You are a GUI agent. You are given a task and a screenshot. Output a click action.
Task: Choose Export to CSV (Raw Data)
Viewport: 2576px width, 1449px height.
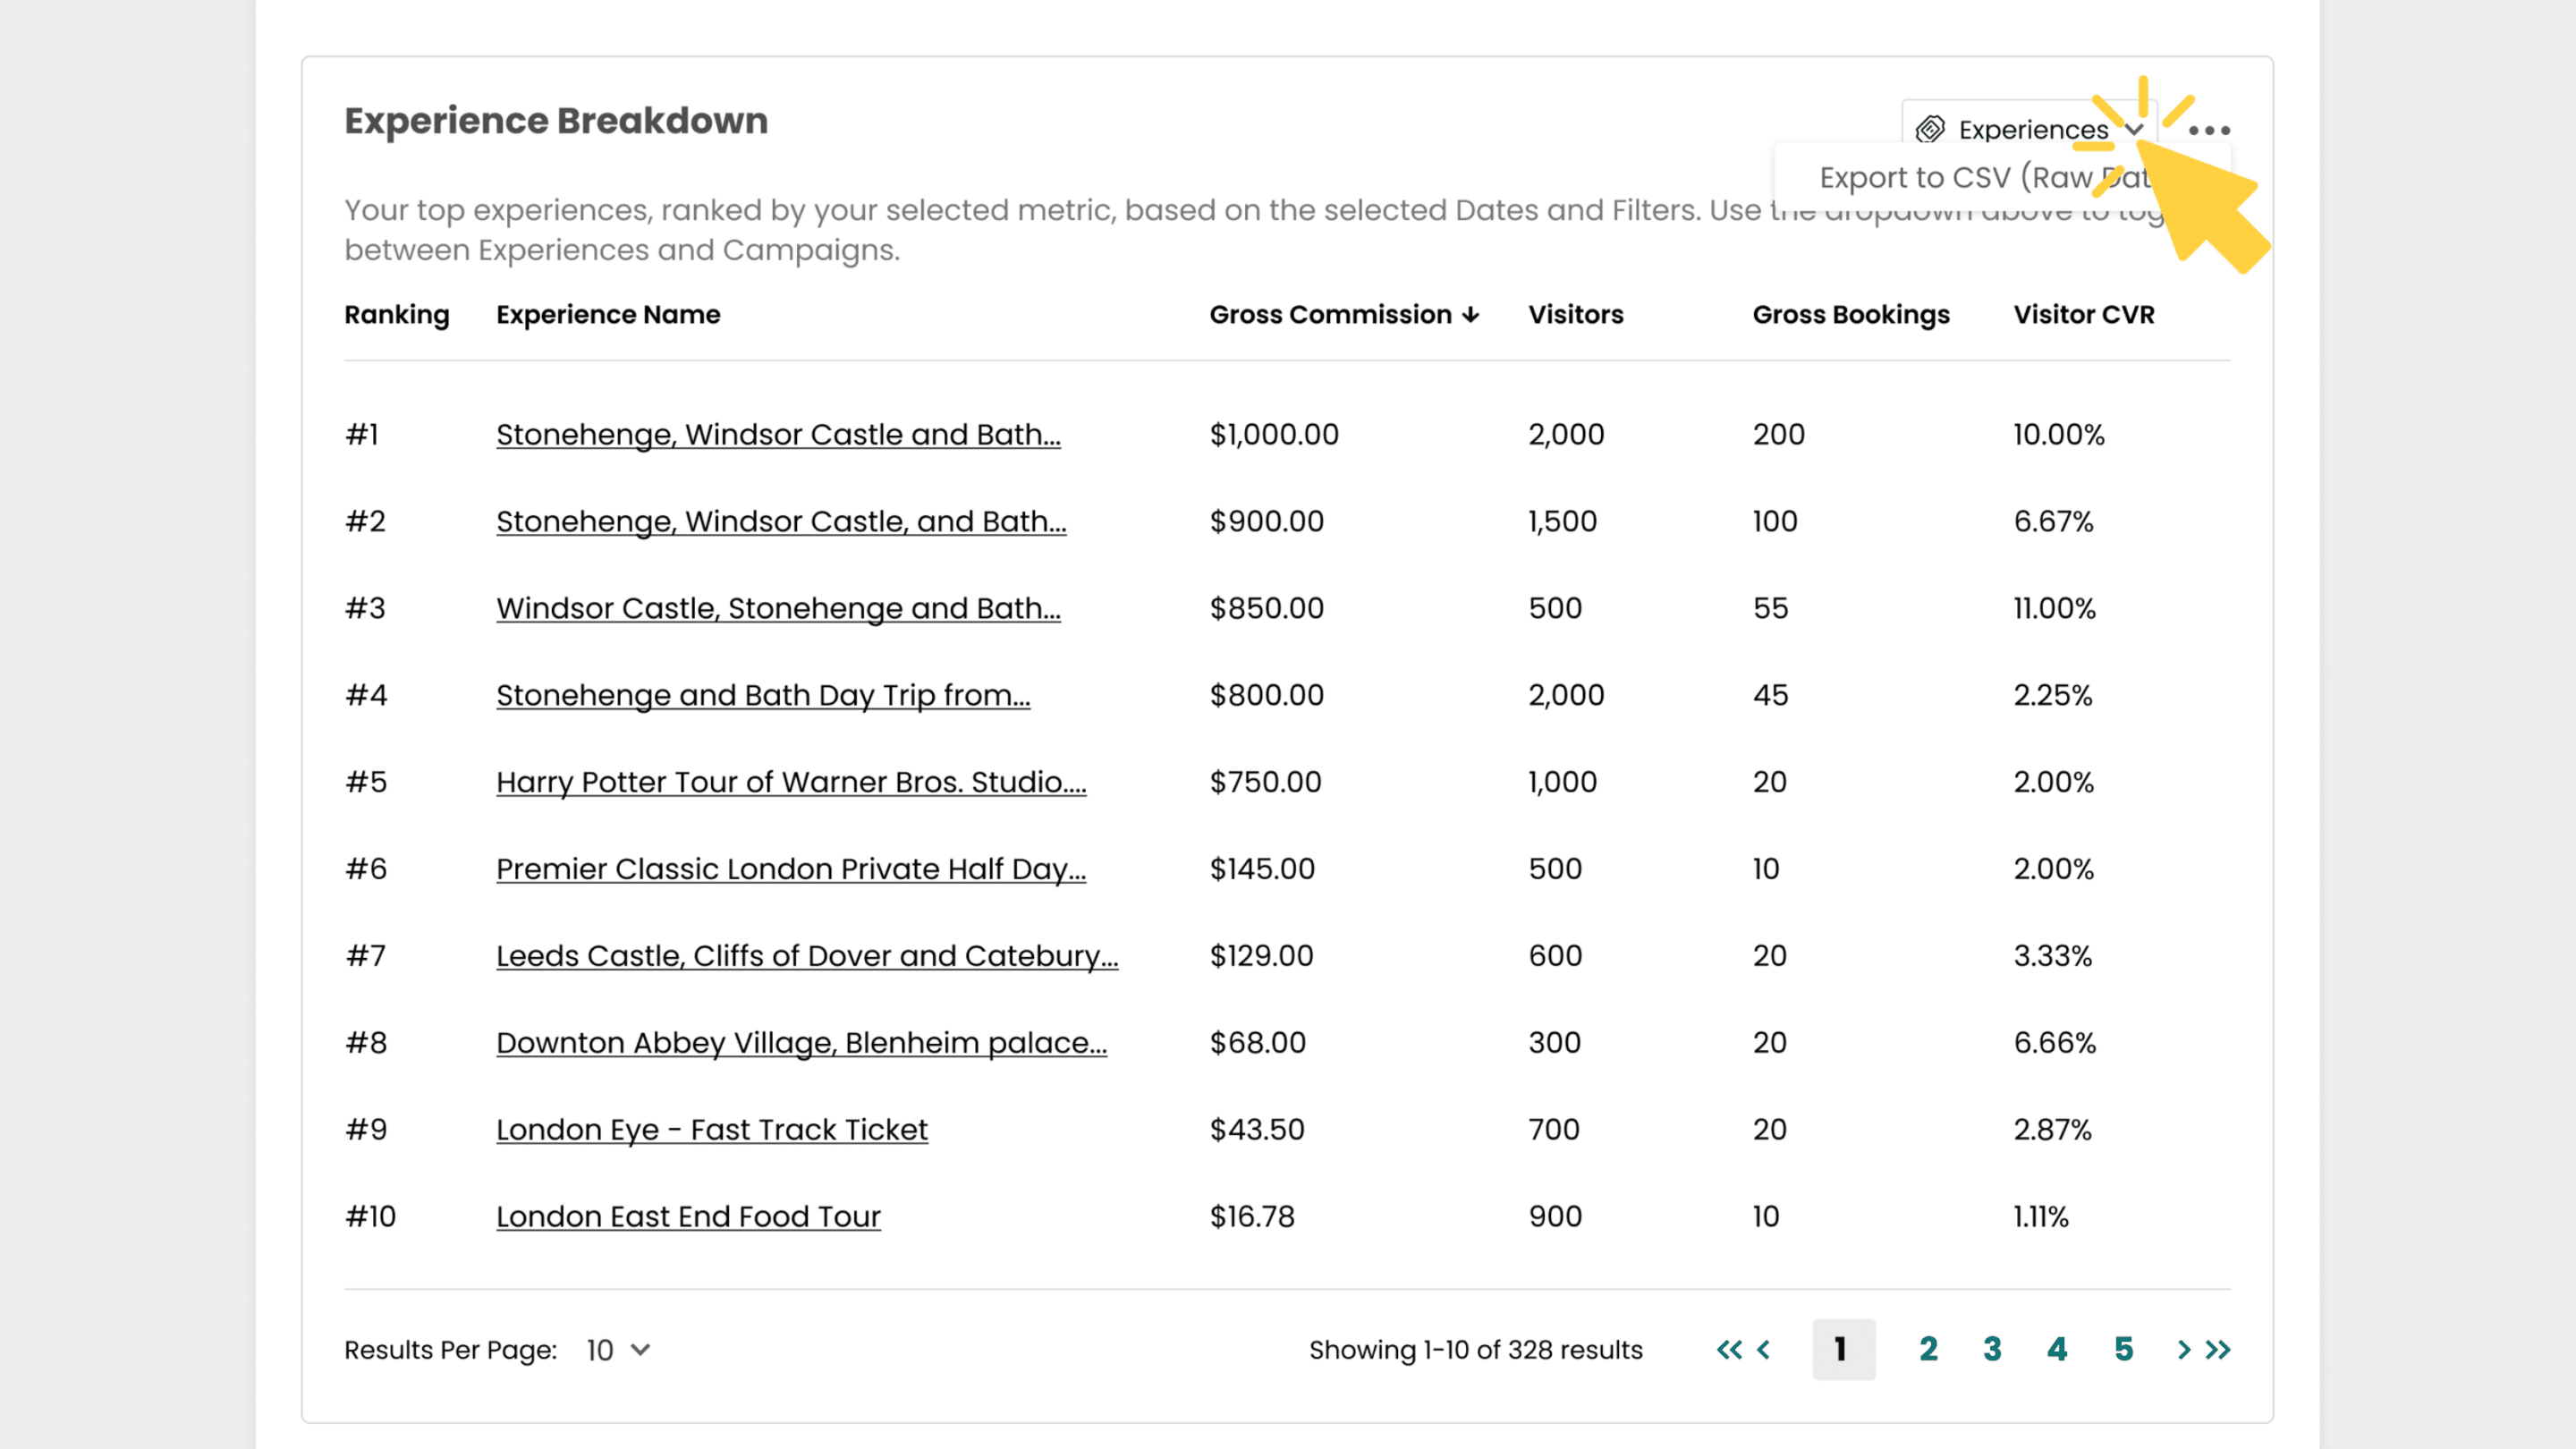1984,178
